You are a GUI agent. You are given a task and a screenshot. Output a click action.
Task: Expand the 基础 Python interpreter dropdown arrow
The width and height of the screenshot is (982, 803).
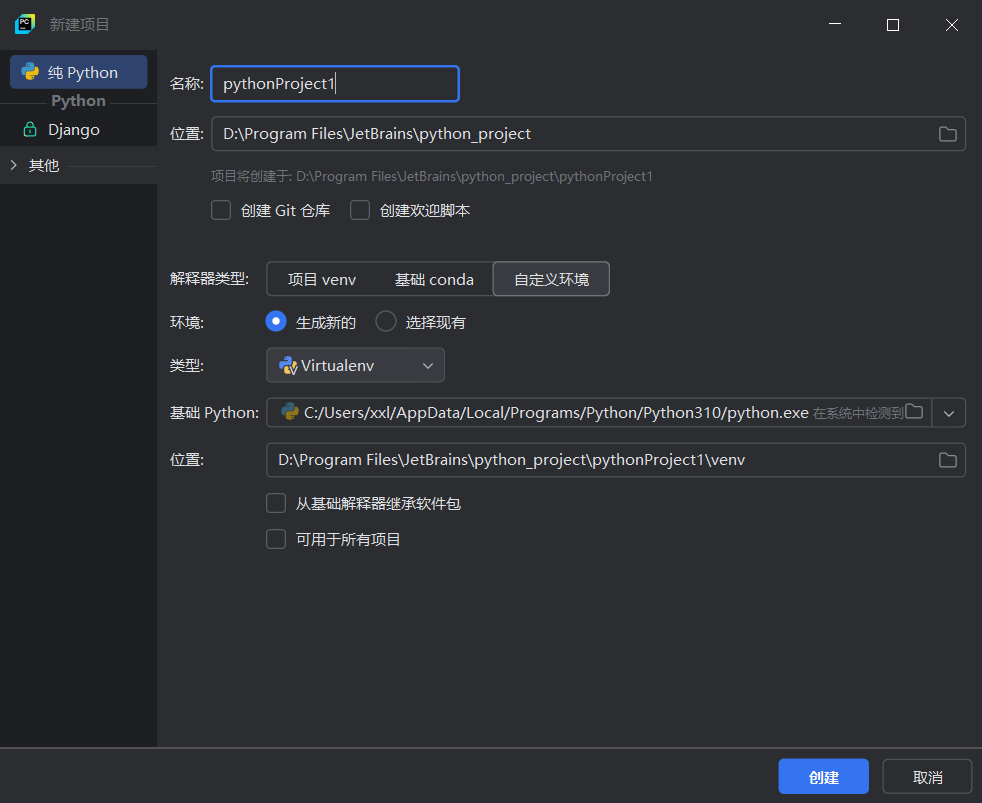click(949, 413)
